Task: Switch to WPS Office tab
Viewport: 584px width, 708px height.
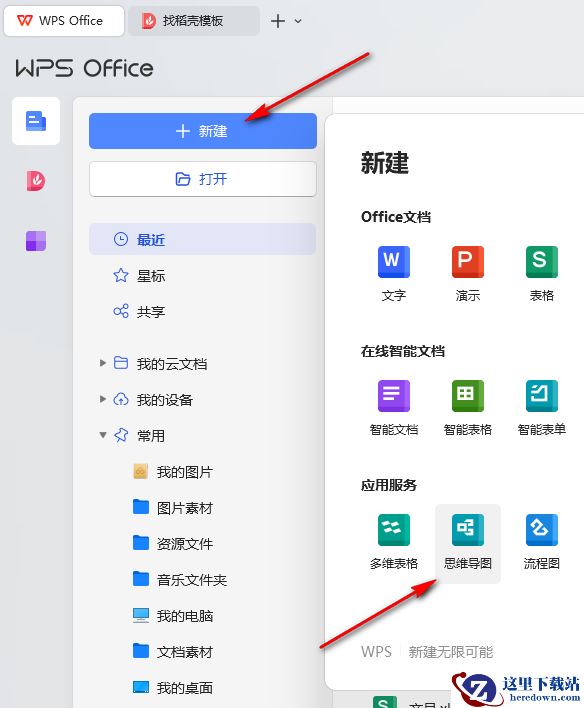Action: [64, 21]
